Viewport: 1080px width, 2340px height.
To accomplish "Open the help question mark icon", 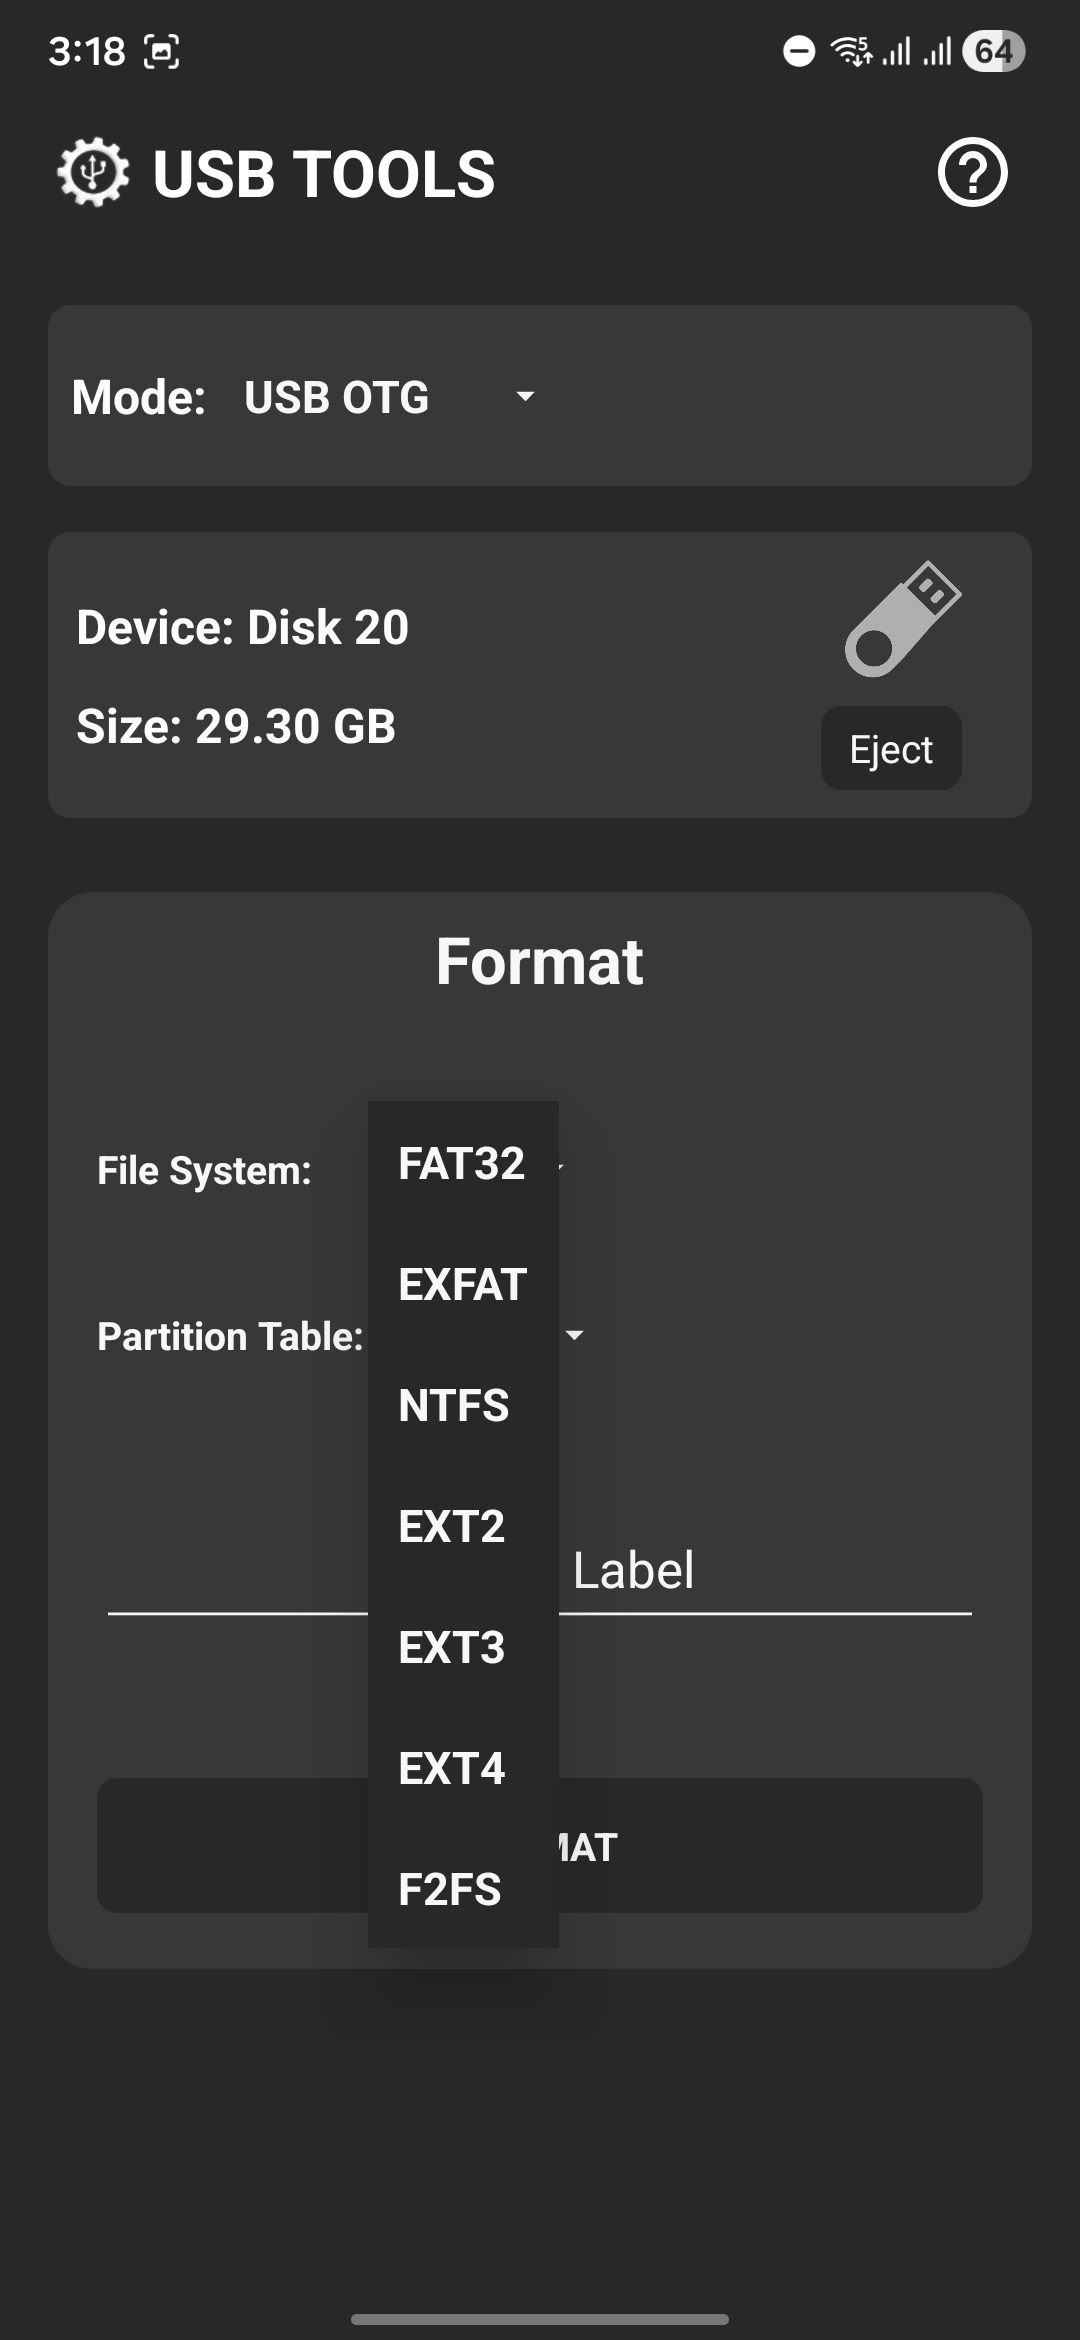I will coord(972,173).
